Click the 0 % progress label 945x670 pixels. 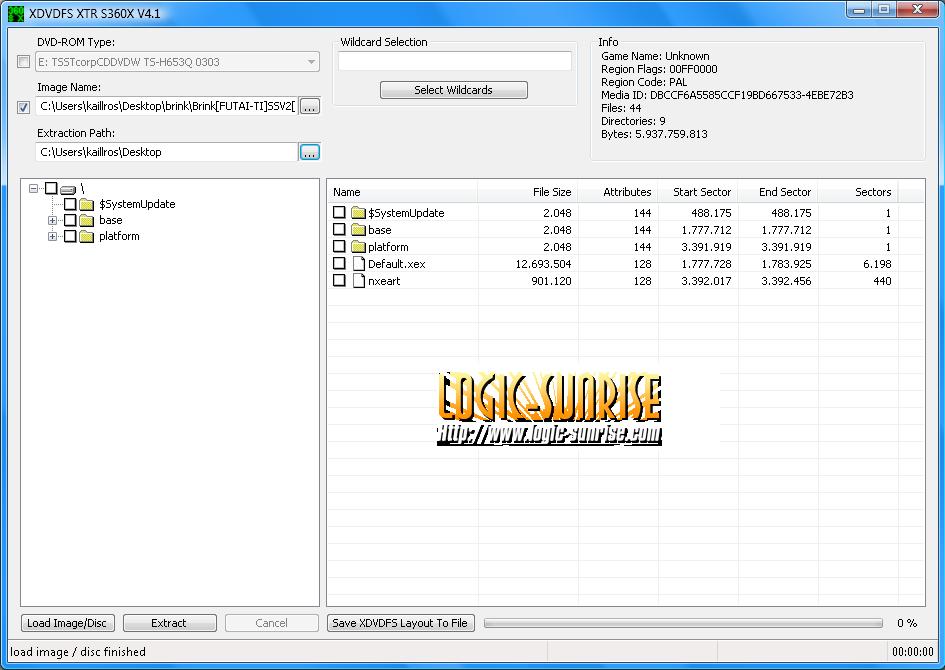point(907,623)
